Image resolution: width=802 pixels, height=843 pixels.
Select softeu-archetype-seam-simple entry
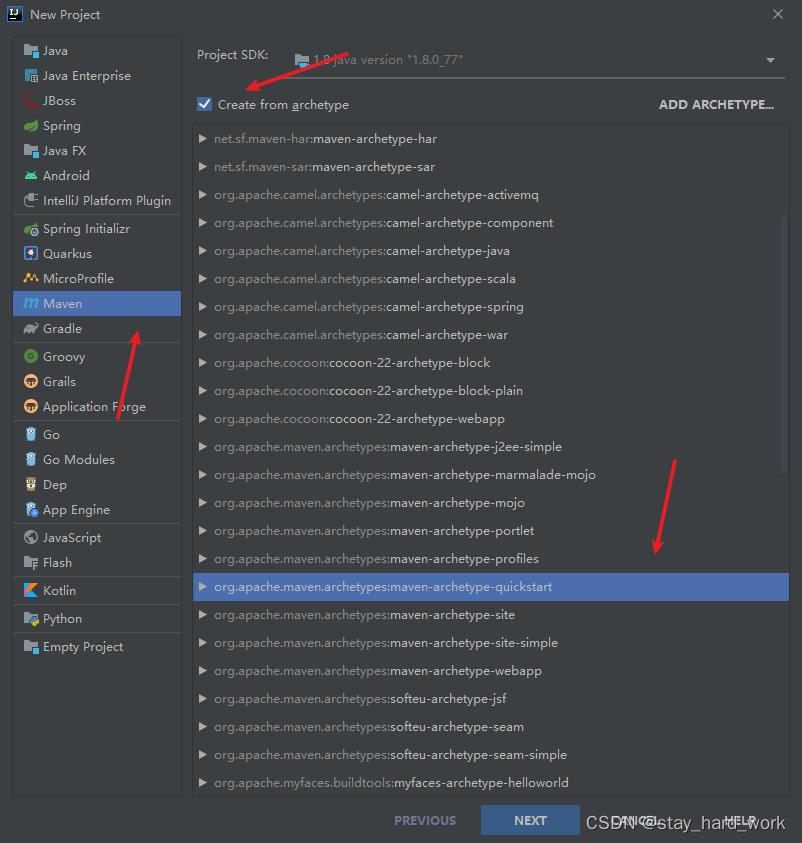coord(491,755)
